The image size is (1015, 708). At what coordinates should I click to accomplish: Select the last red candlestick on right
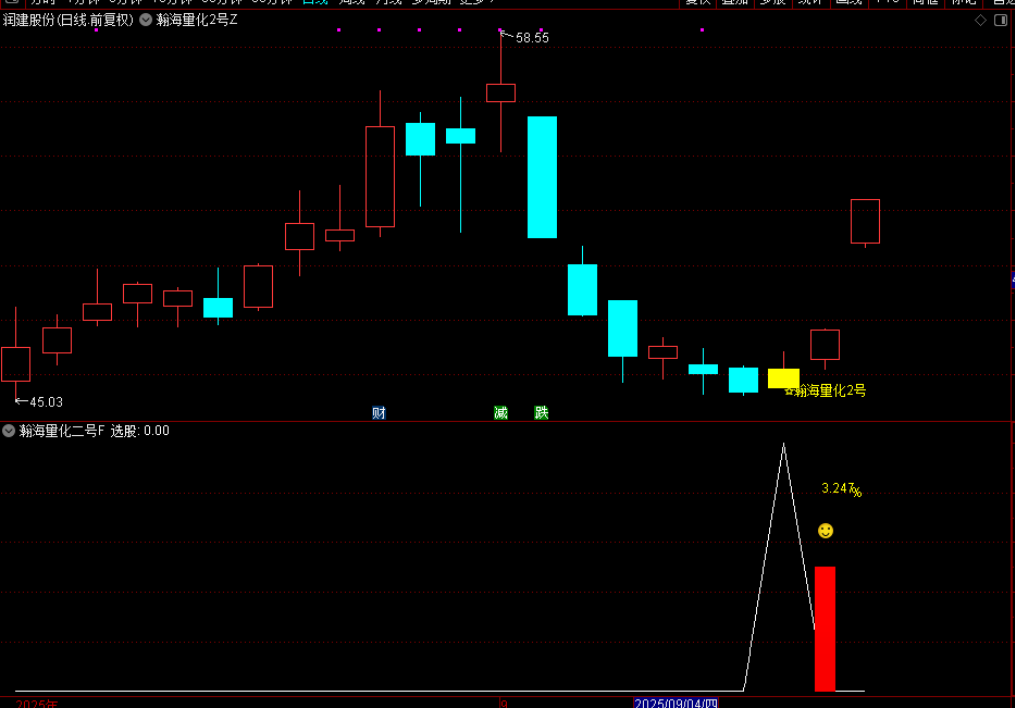click(x=865, y=221)
